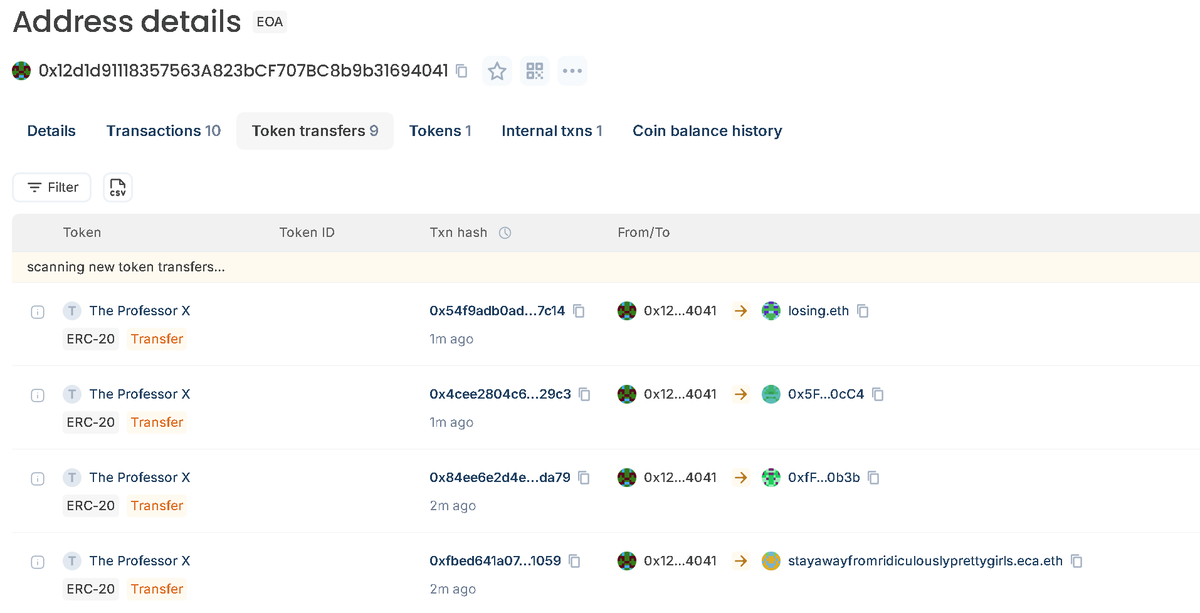The width and height of the screenshot is (1200, 613).
Task: Open recipient address 0xfF...0b3b
Action: click(824, 477)
